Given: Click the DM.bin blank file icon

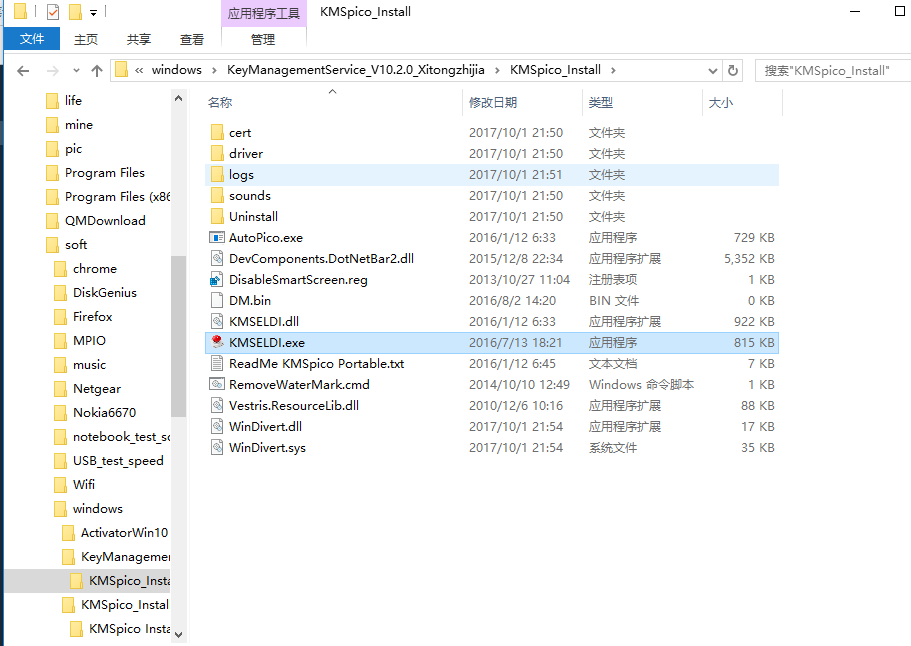Looking at the screenshot, I should [x=217, y=300].
